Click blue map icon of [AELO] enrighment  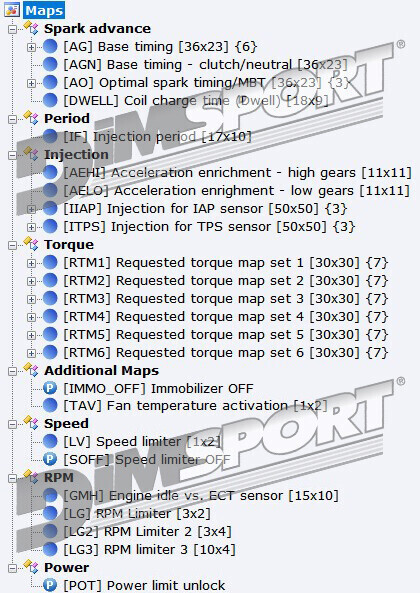pyautogui.click(x=50, y=190)
